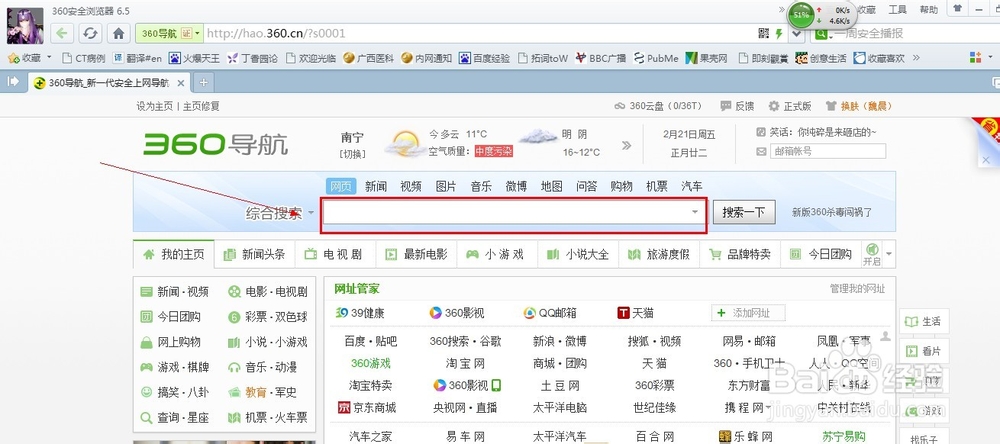Open the QR code icon in address bar
The width and height of the screenshot is (1000, 444).
[x=764, y=33]
